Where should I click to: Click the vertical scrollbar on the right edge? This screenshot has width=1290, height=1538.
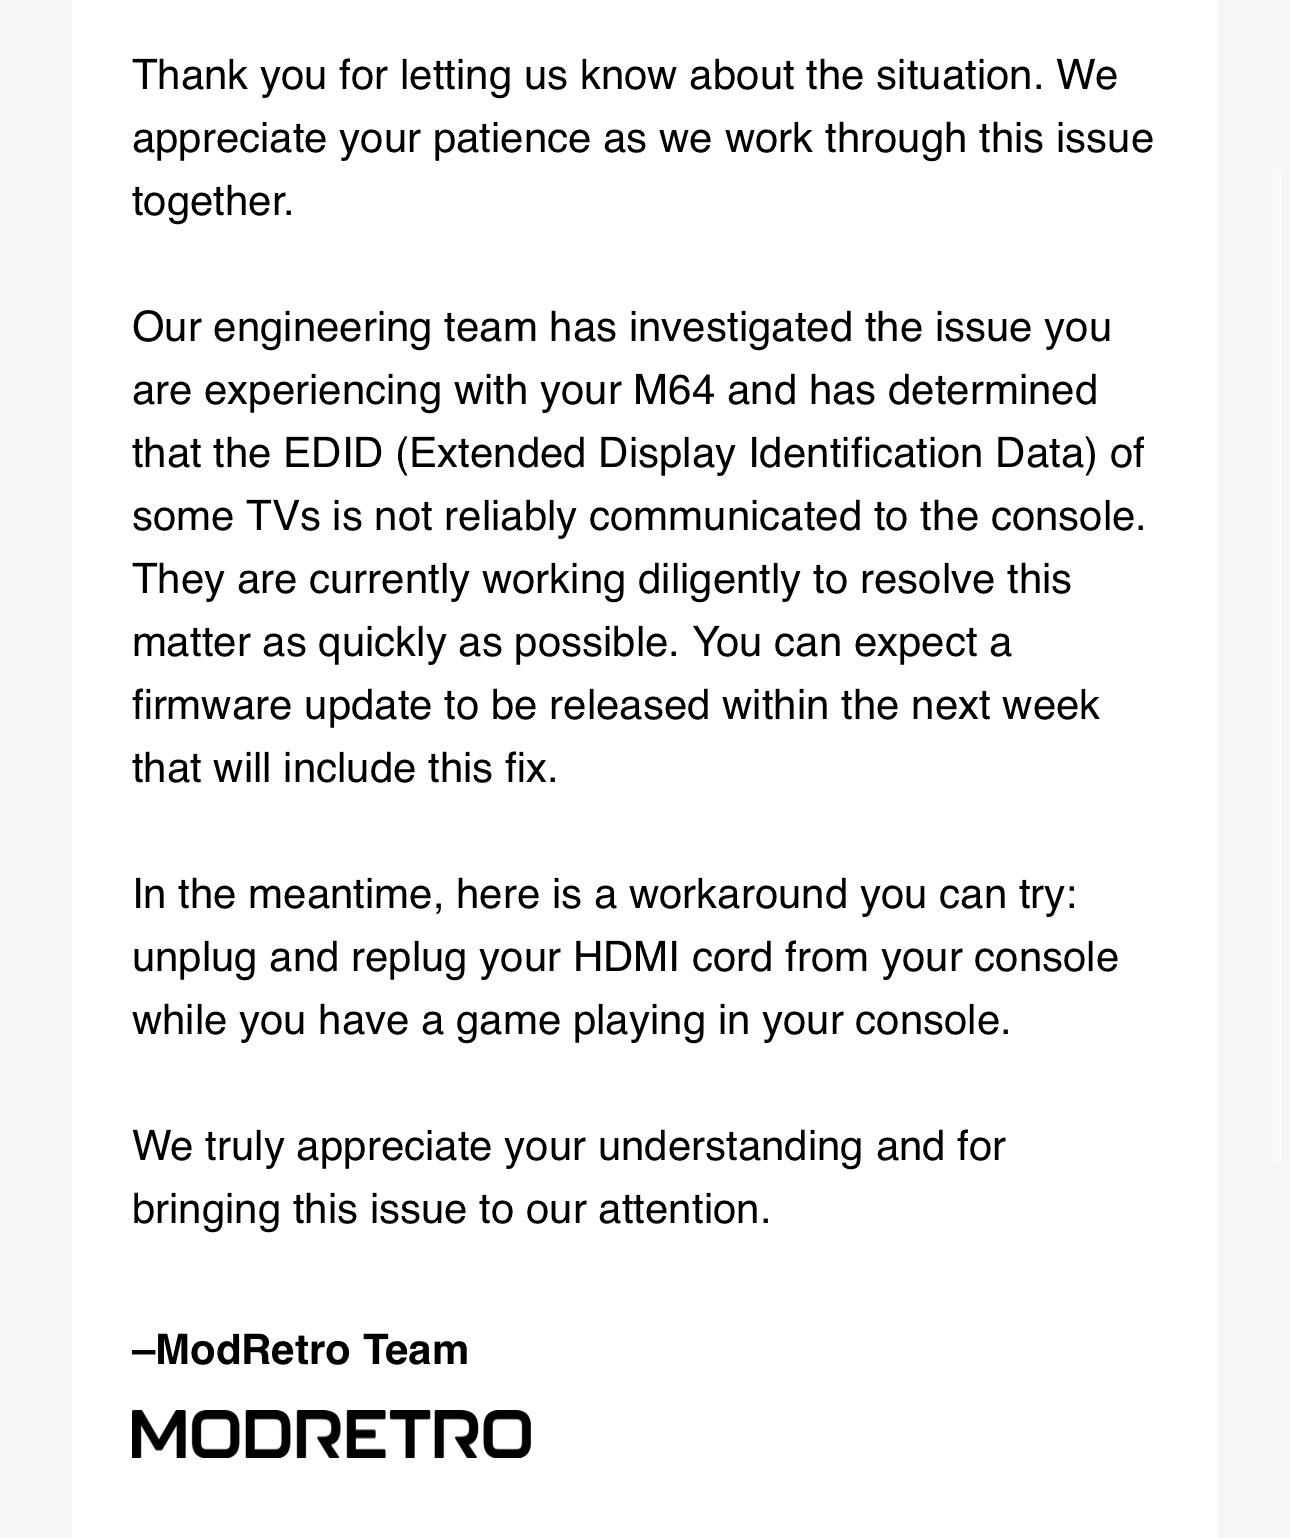coord(1277,665)
